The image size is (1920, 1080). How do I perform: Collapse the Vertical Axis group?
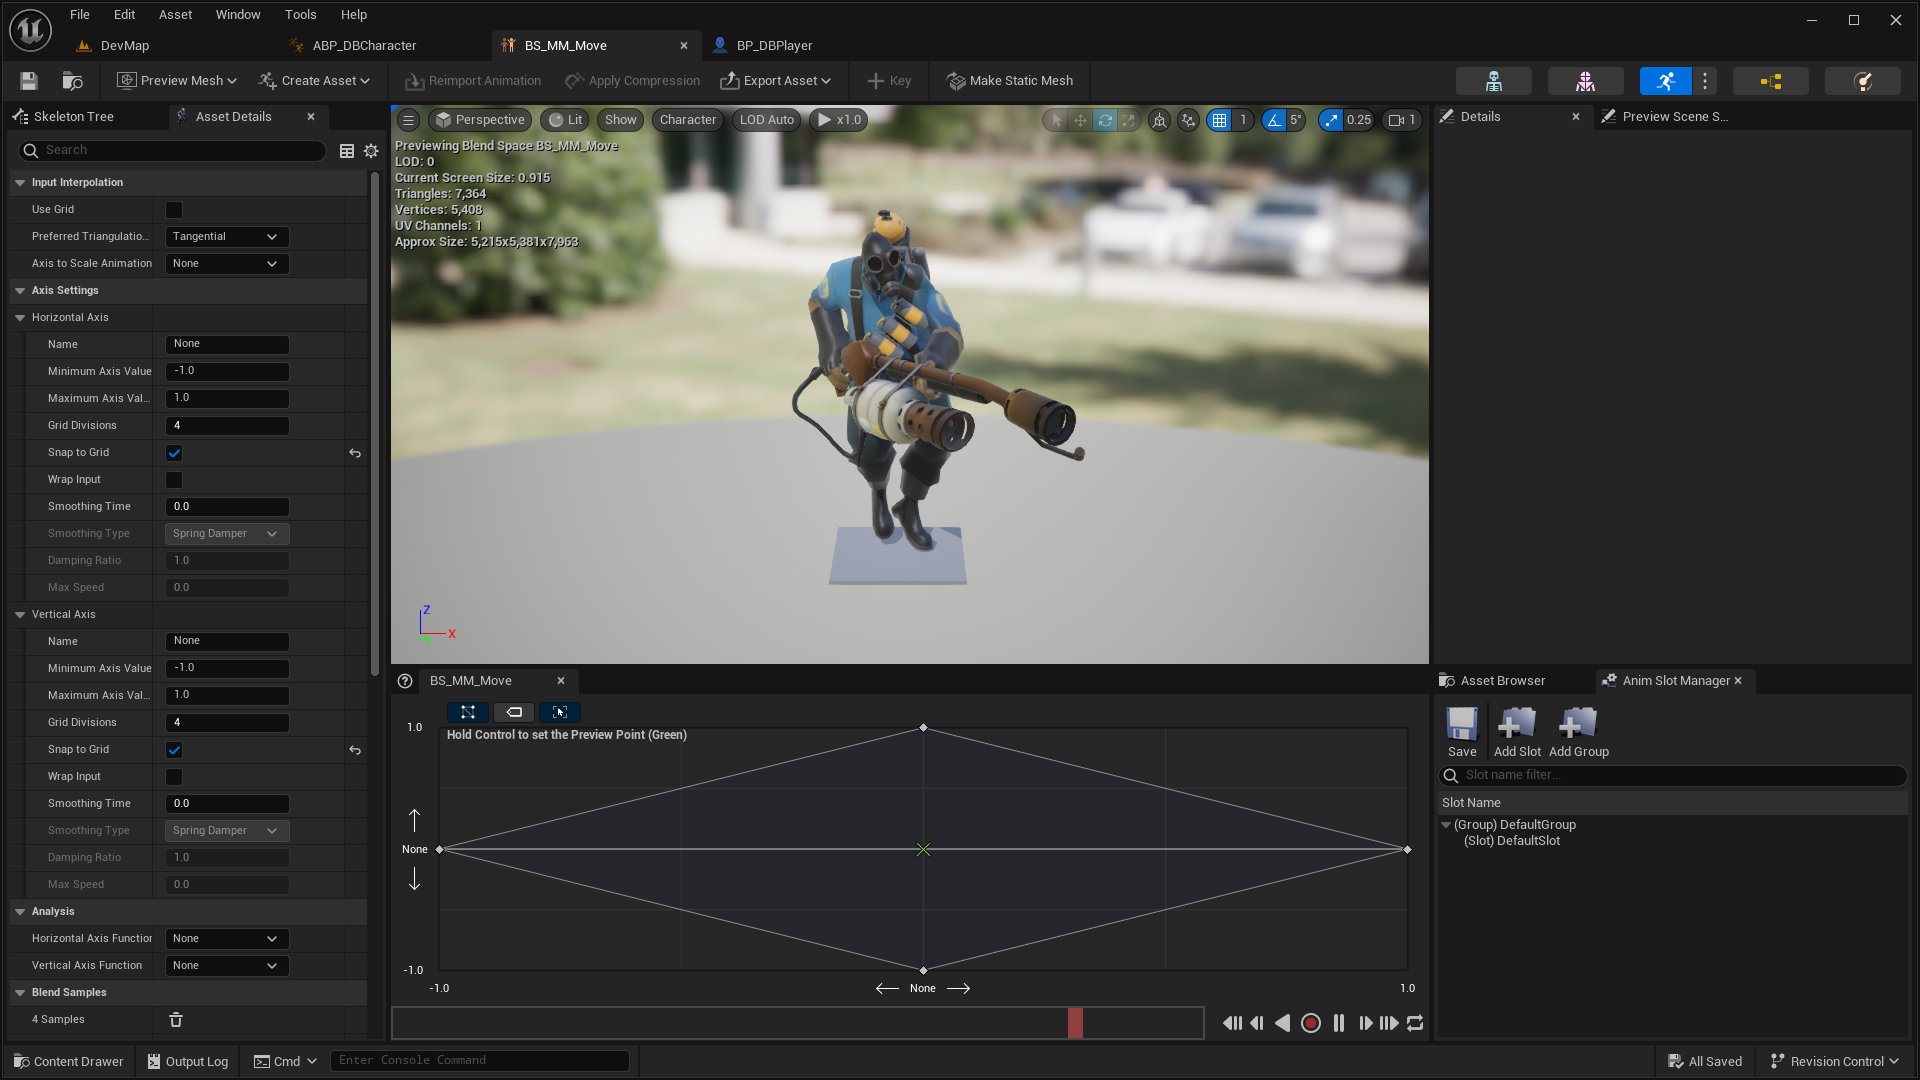tap(20, 615)
